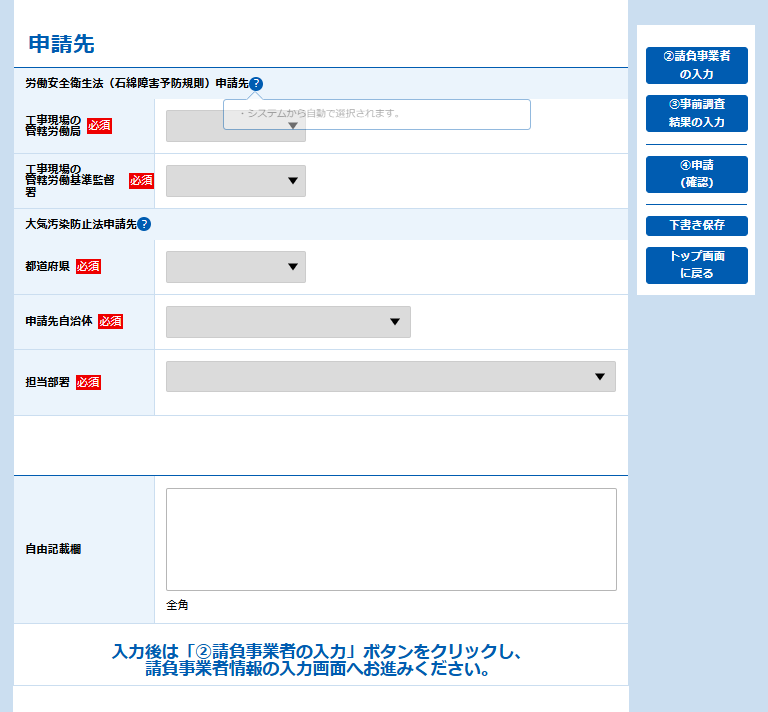The height and width of the screenshot is (712, 768).
Task: Click the 必須 badge beside 都道府県
Action: [x=88, y=267]
